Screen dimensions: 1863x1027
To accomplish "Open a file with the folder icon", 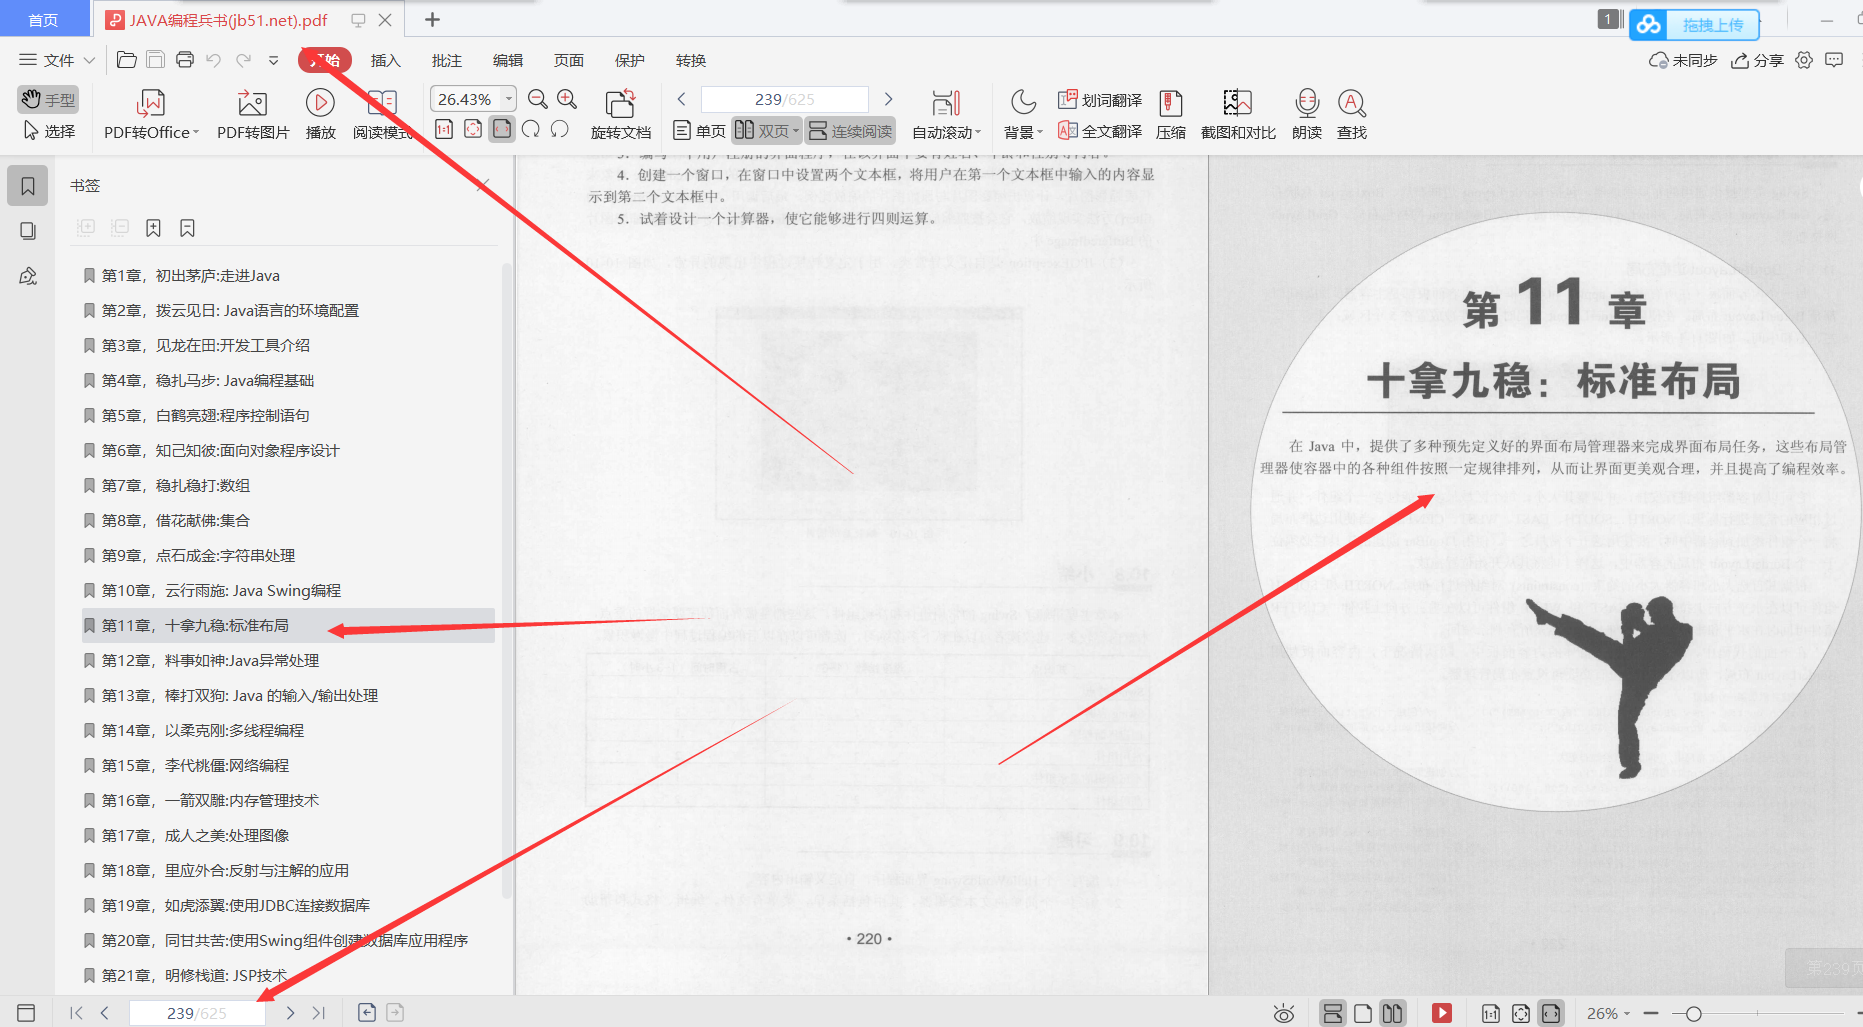I will [x=126, y=60].
